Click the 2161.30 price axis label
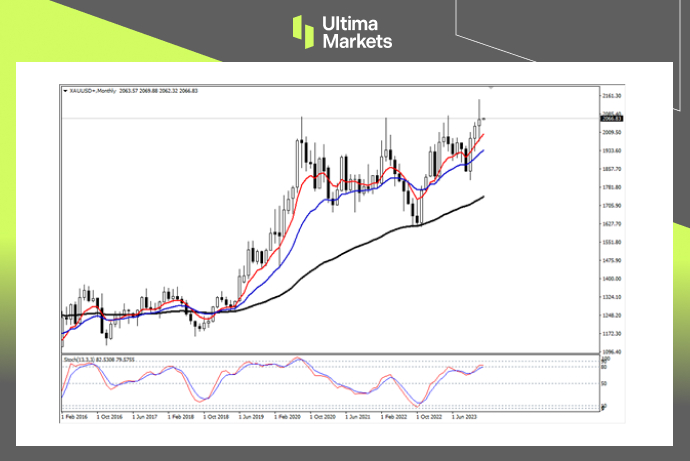Image resolution: width=690 pixels, height=461 pixels. click(612, 96)
